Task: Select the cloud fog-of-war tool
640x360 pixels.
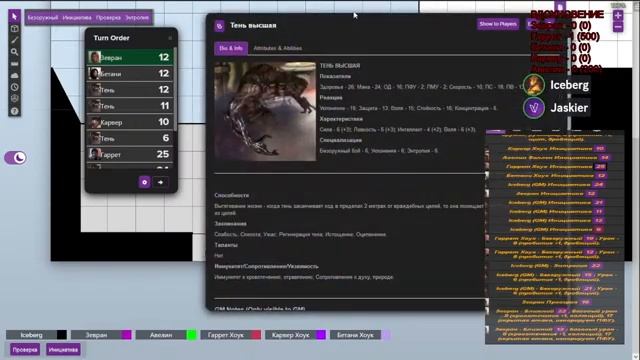Action: 15,76
